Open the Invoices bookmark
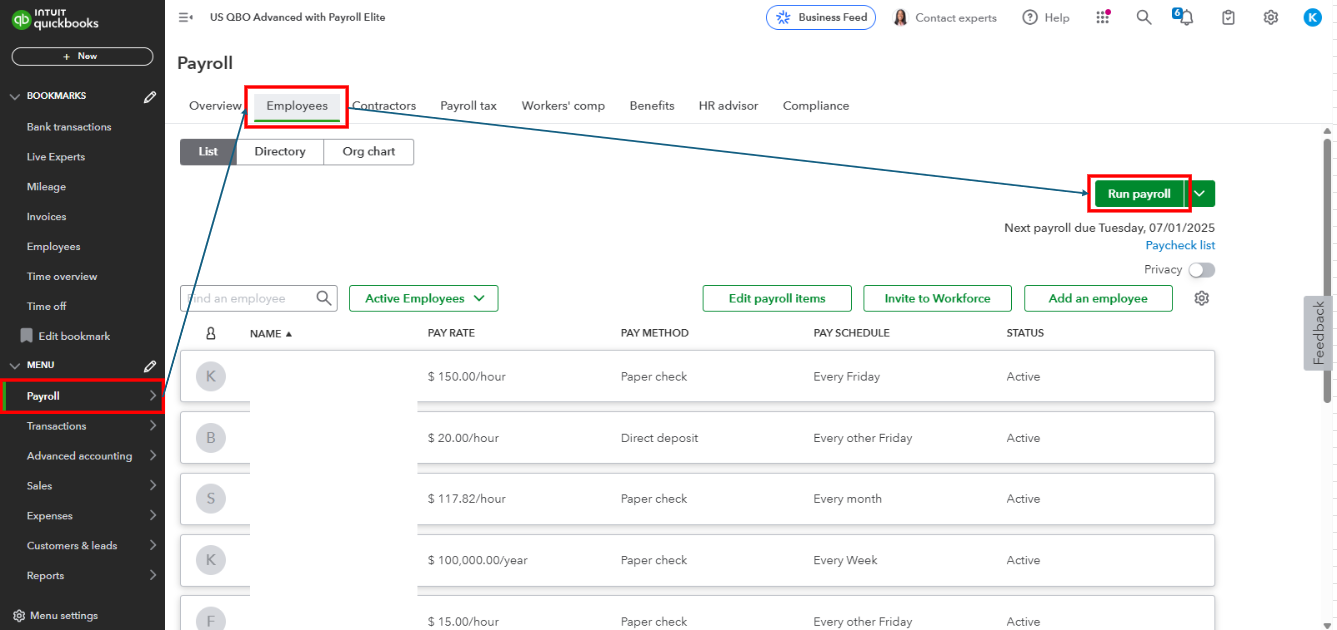The height and width of the screenshot is (630, 1337). pos(46,217)
